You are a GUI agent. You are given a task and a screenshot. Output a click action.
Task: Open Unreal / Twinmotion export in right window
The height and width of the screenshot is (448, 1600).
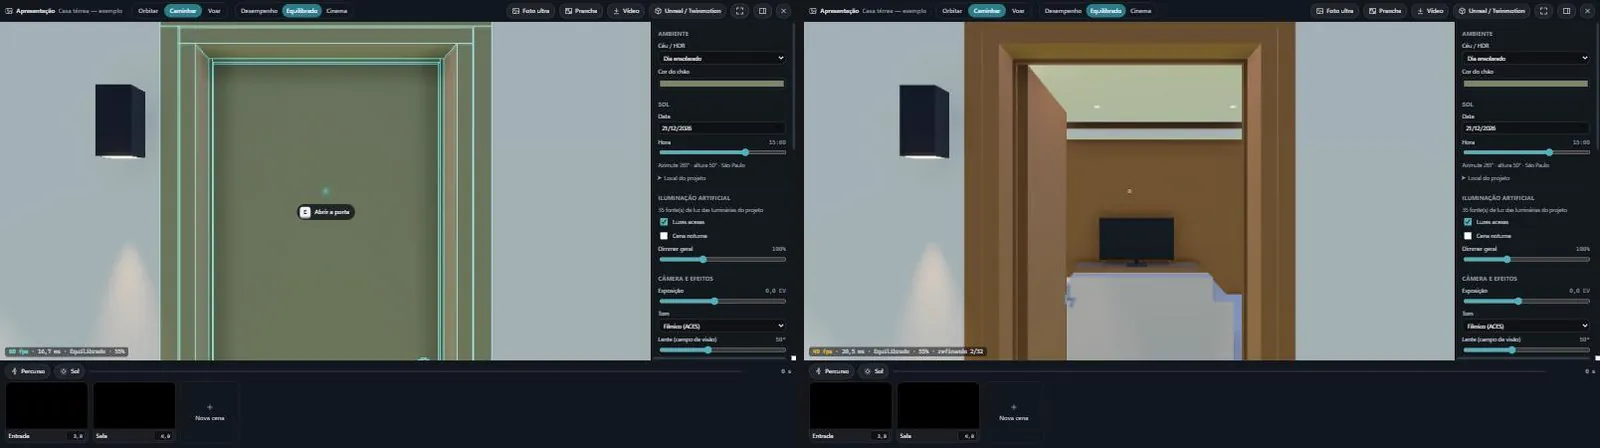pyautogui.click(x=1492, y=11)
